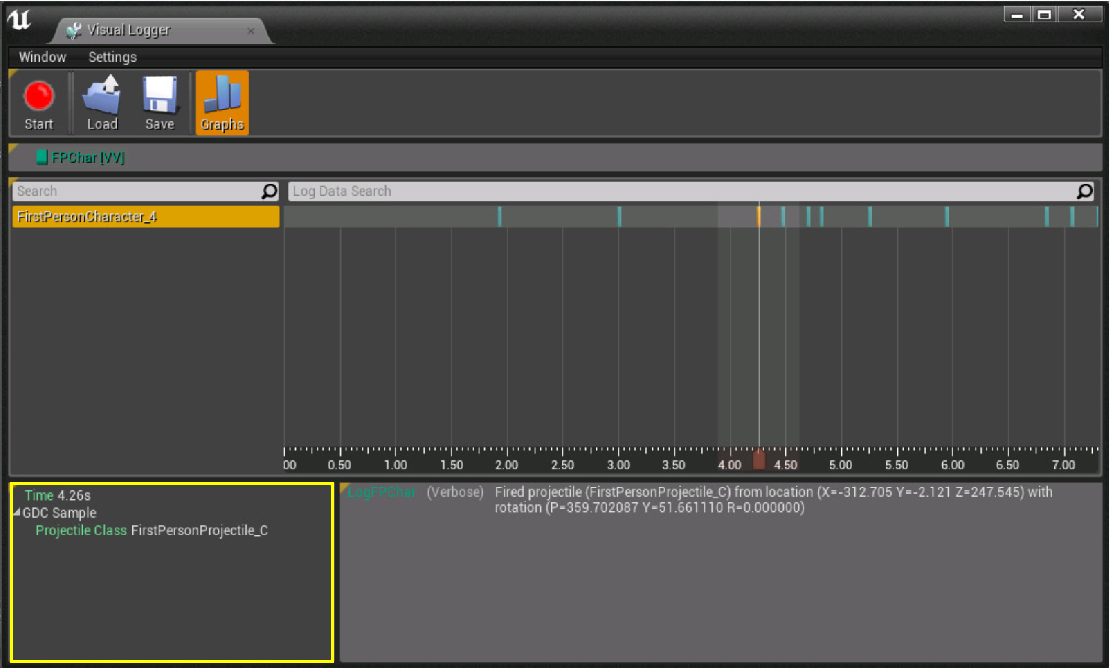This screenshot has height=668, width=1110.
Task: Open the Load log file tool
Action: click(x=102, y=103)
